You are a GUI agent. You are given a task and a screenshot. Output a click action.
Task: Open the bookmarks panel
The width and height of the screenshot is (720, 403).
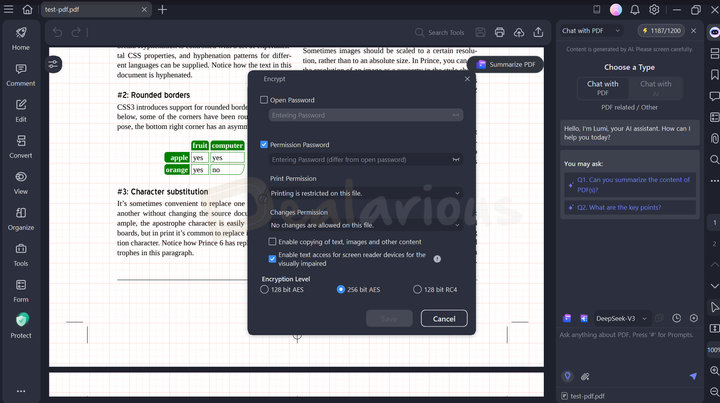[714, 75]
